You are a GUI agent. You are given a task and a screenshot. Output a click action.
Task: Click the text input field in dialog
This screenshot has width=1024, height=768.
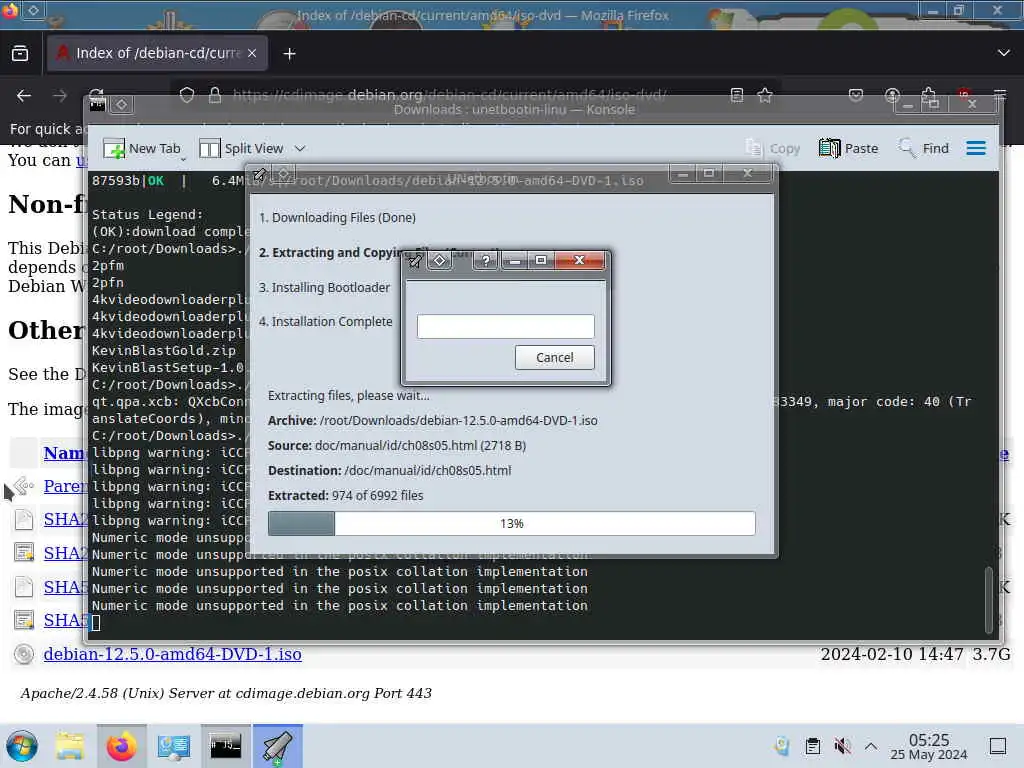click(505, 326)
